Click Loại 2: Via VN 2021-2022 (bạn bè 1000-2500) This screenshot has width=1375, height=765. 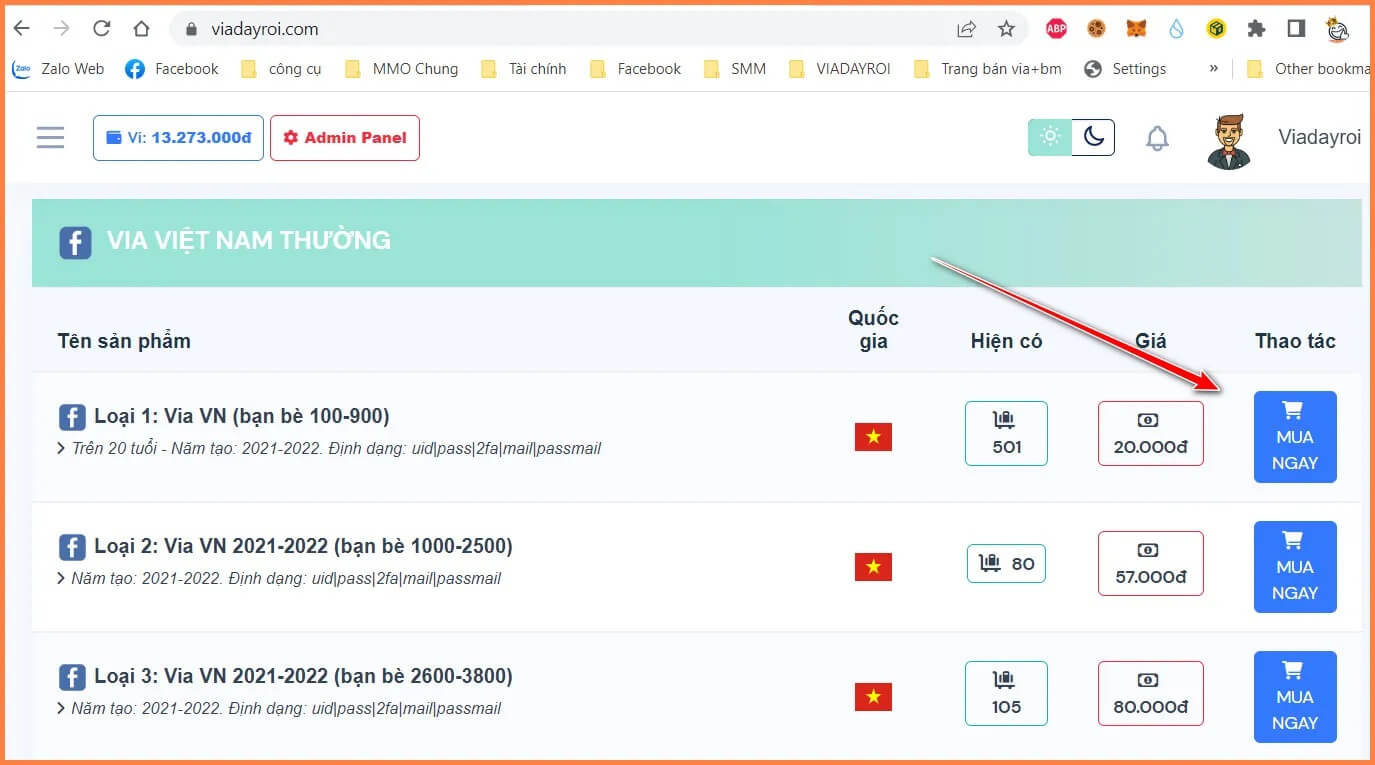click(303, 546)
